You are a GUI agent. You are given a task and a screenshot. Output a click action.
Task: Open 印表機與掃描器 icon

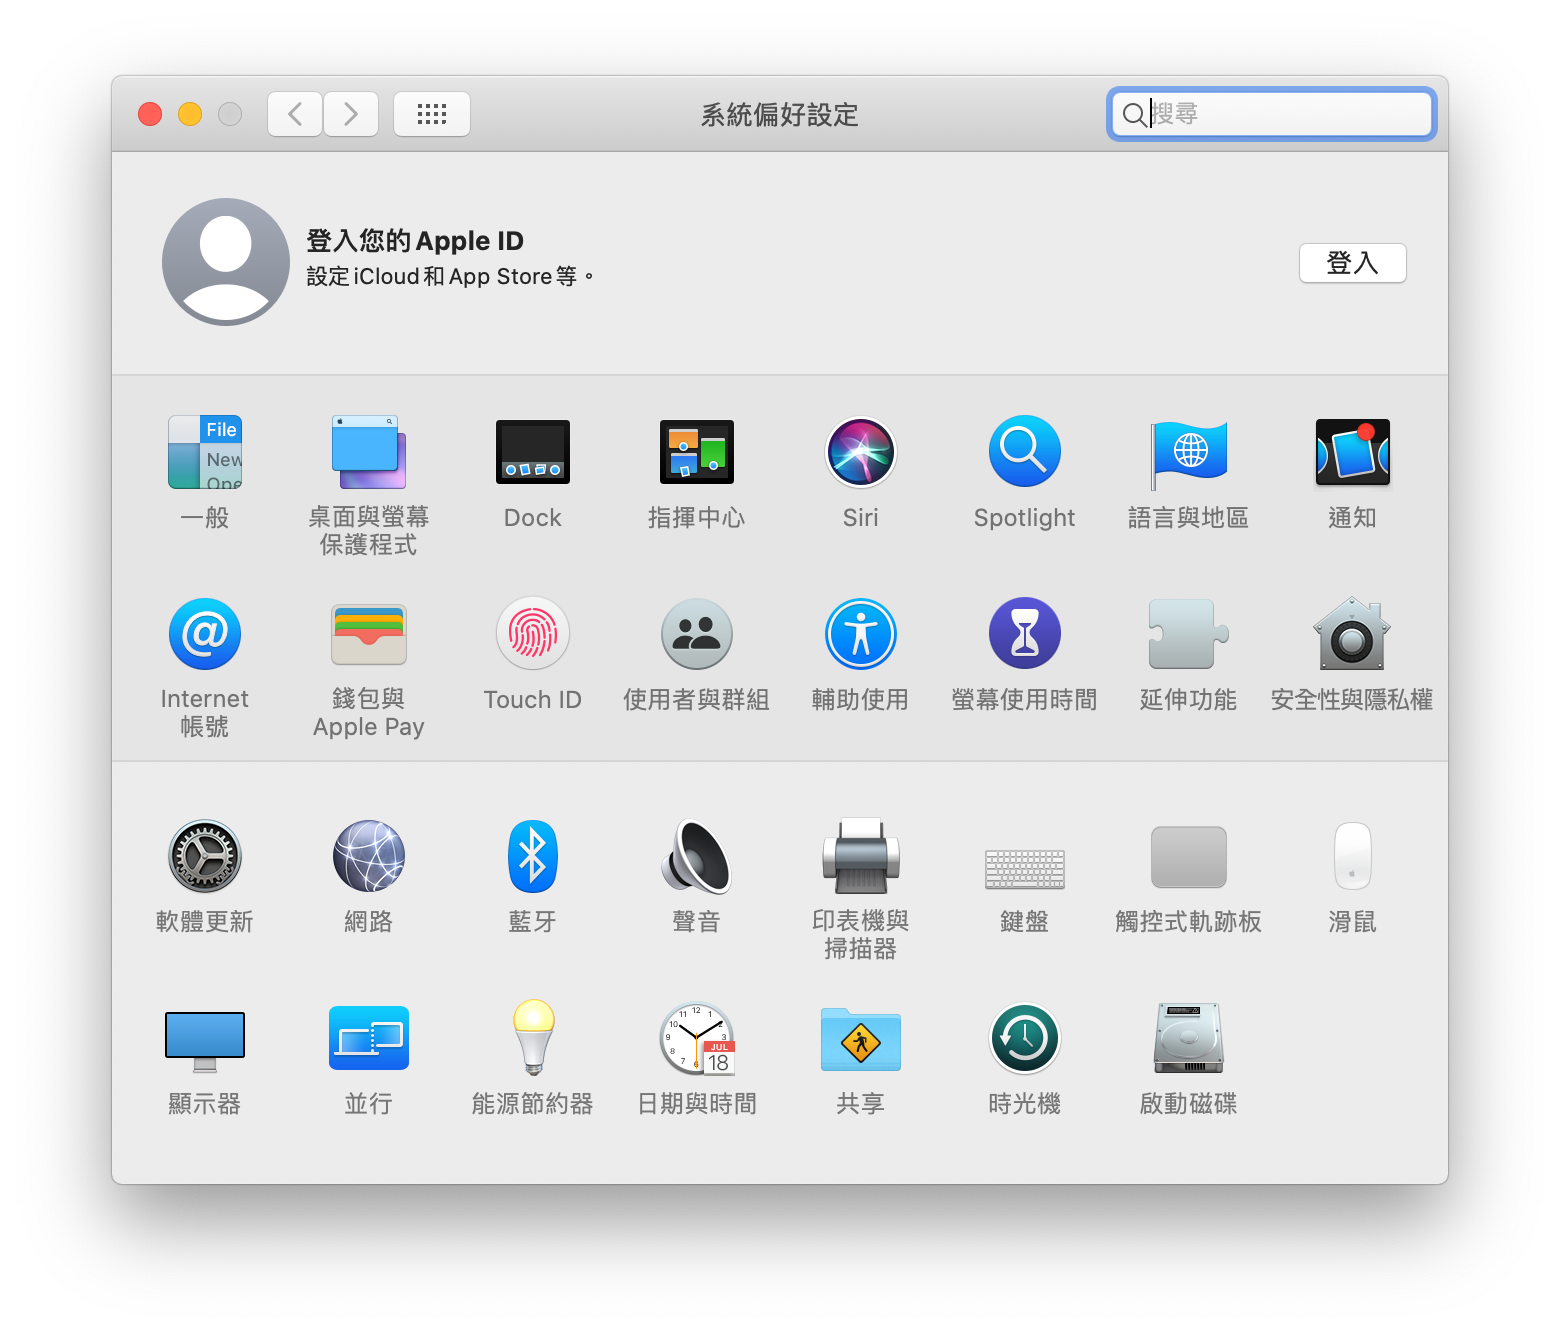tap(861, 857)
